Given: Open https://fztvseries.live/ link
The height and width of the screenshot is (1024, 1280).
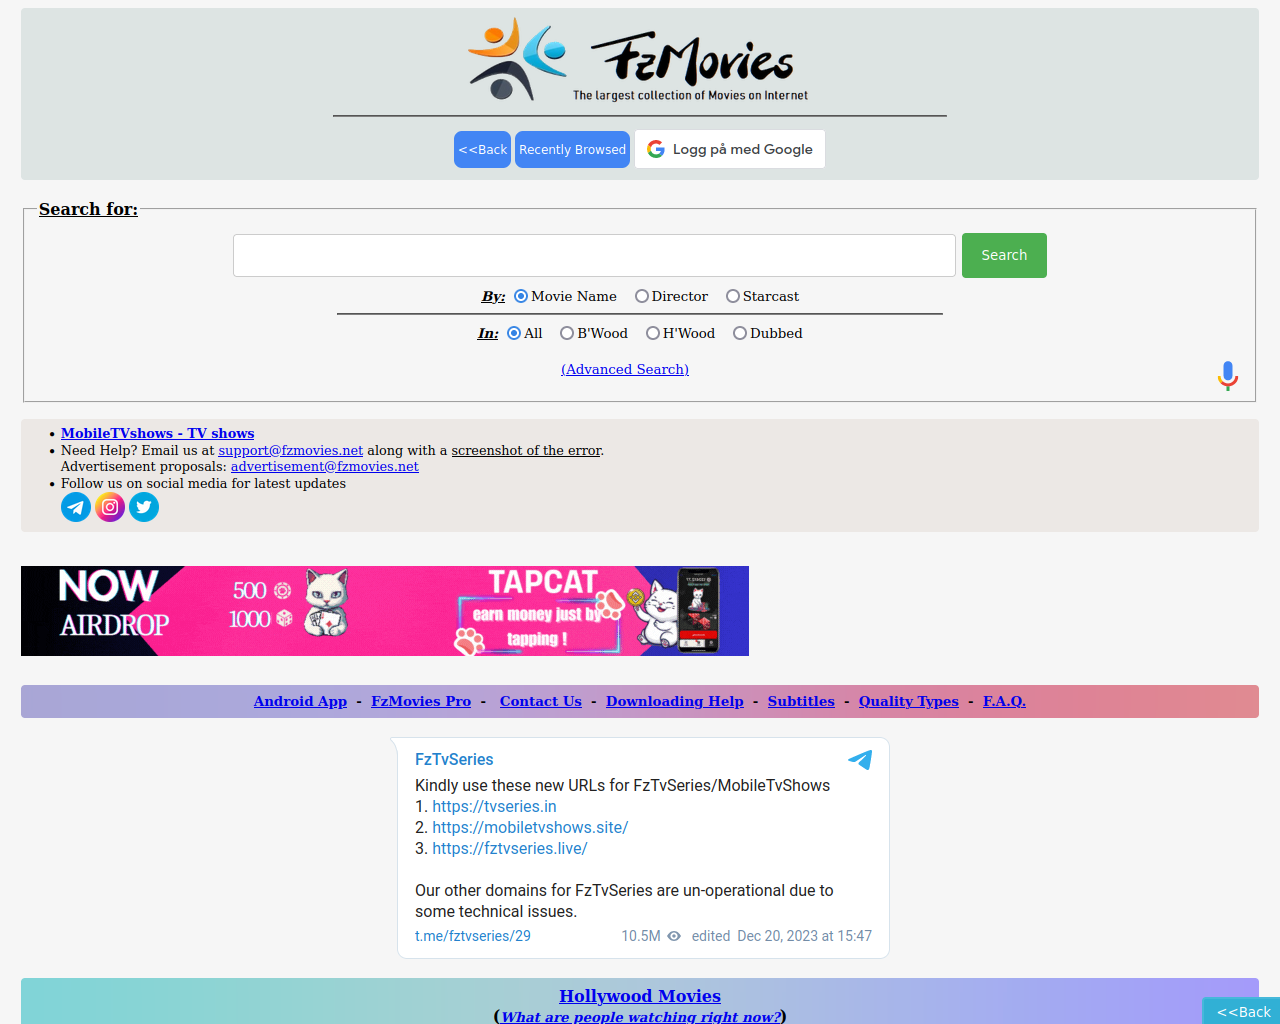Looking at the screenshot, I should (510, 848).
